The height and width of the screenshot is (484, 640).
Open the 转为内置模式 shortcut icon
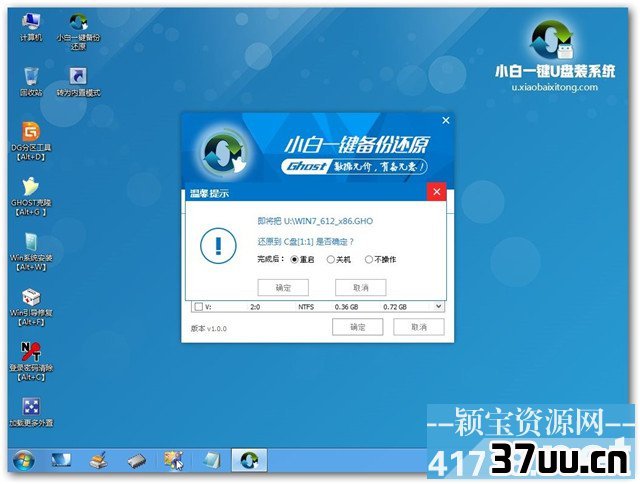(78, 82)
